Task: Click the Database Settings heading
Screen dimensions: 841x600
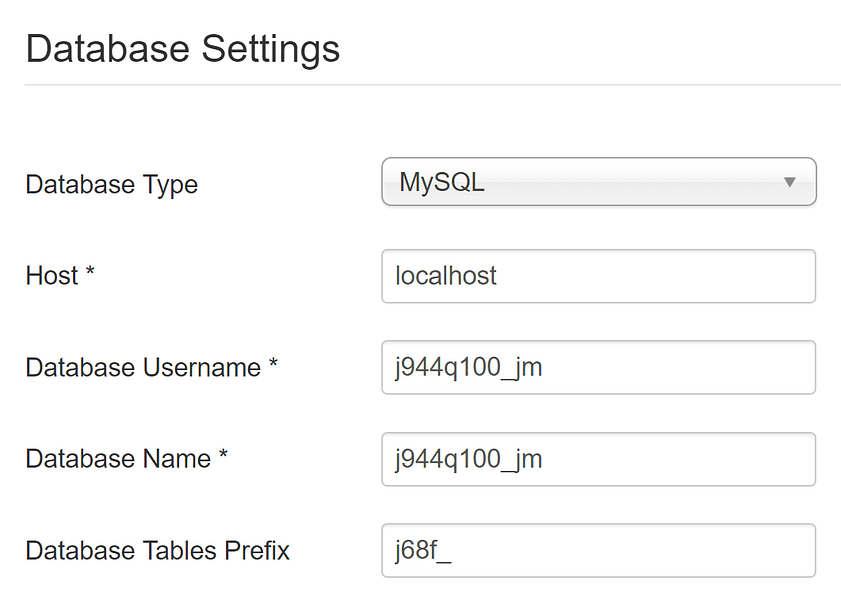Action: click(x=183, y=48)
